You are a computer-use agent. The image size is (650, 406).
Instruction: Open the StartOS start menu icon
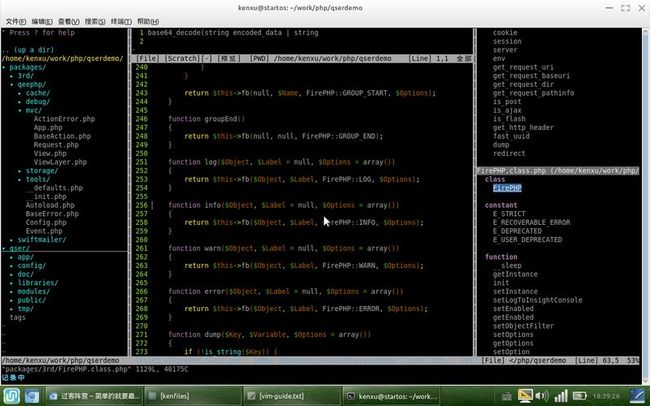(11, 396)
